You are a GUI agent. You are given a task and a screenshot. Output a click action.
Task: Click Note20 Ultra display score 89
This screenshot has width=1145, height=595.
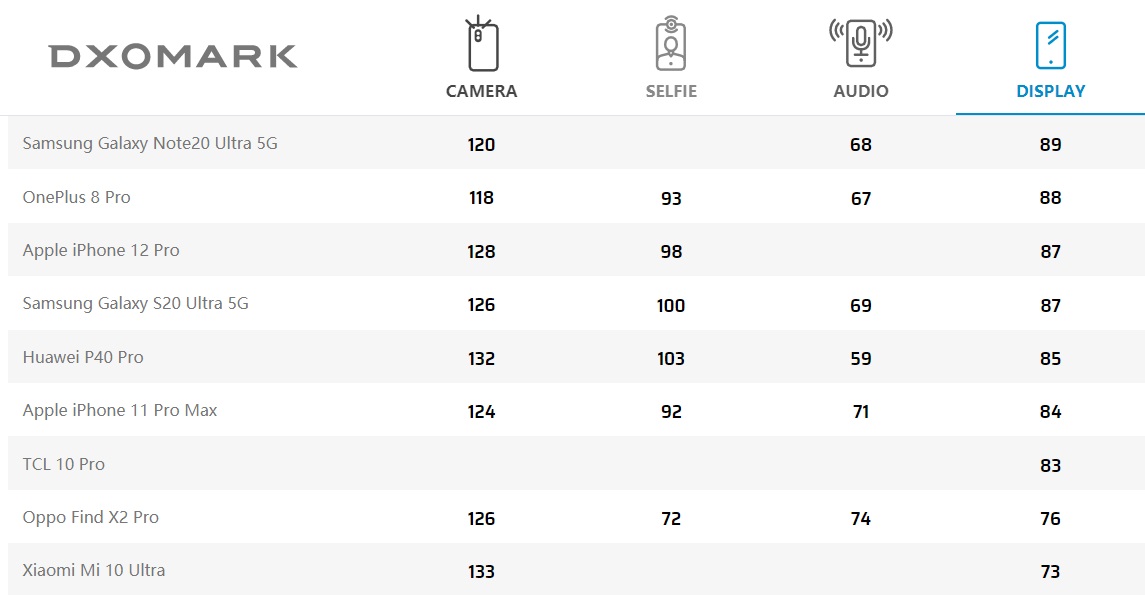click(1050, 145)
